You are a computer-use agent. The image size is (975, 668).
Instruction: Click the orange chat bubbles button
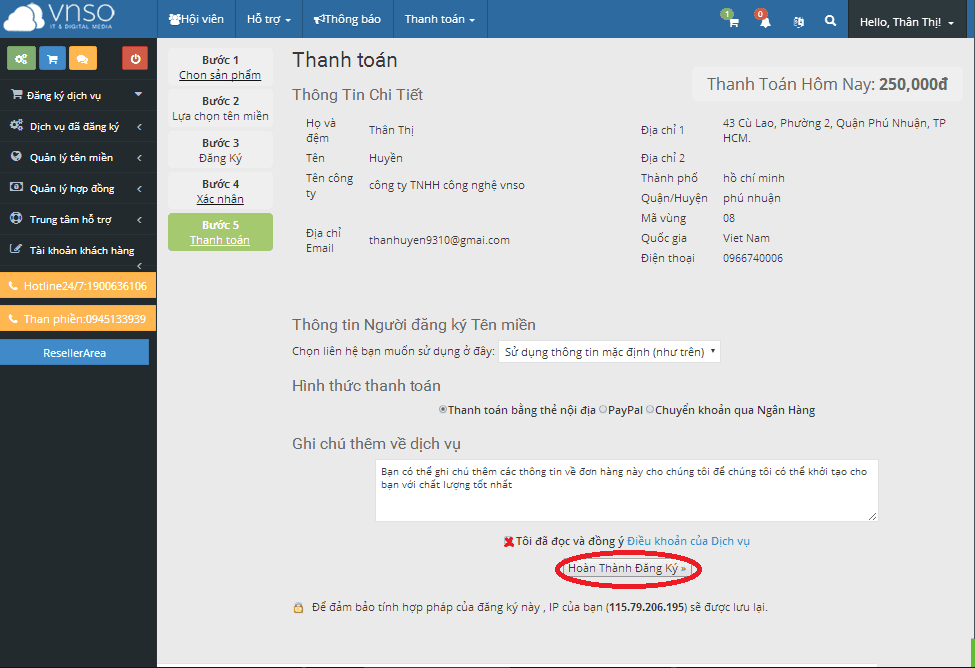coord(83,58)
